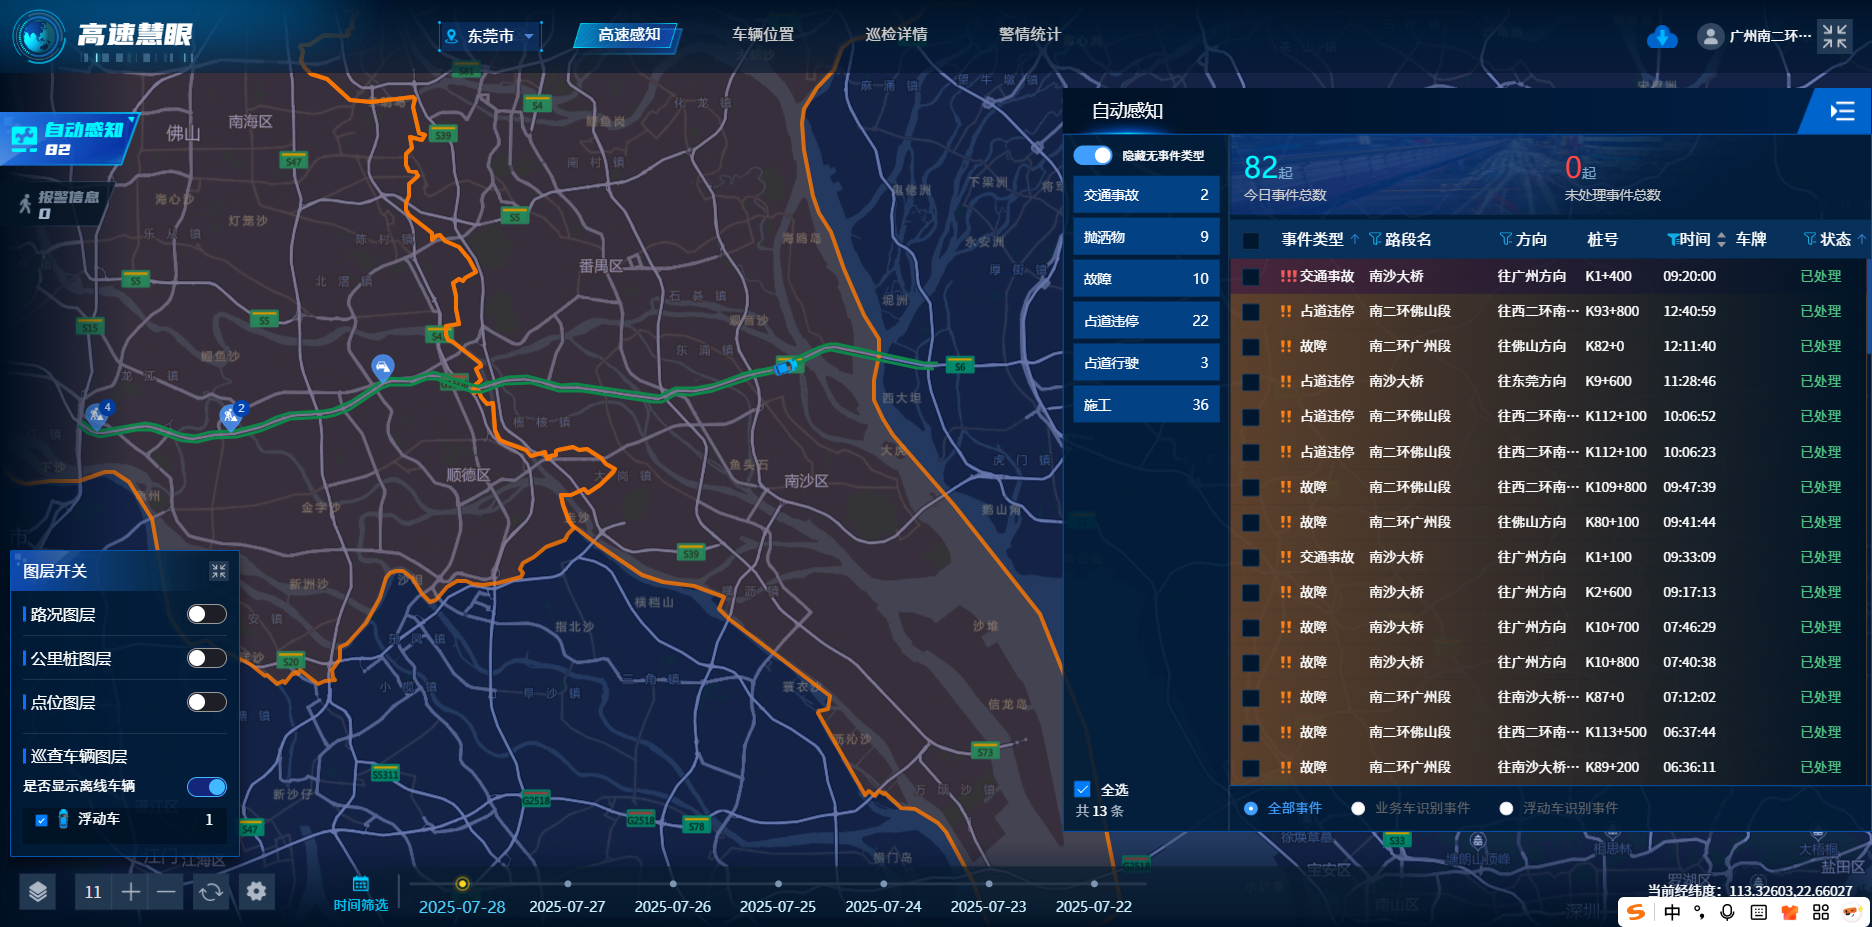Zoom in the map with plus button

pyautogui.click(x=130, y=891)
